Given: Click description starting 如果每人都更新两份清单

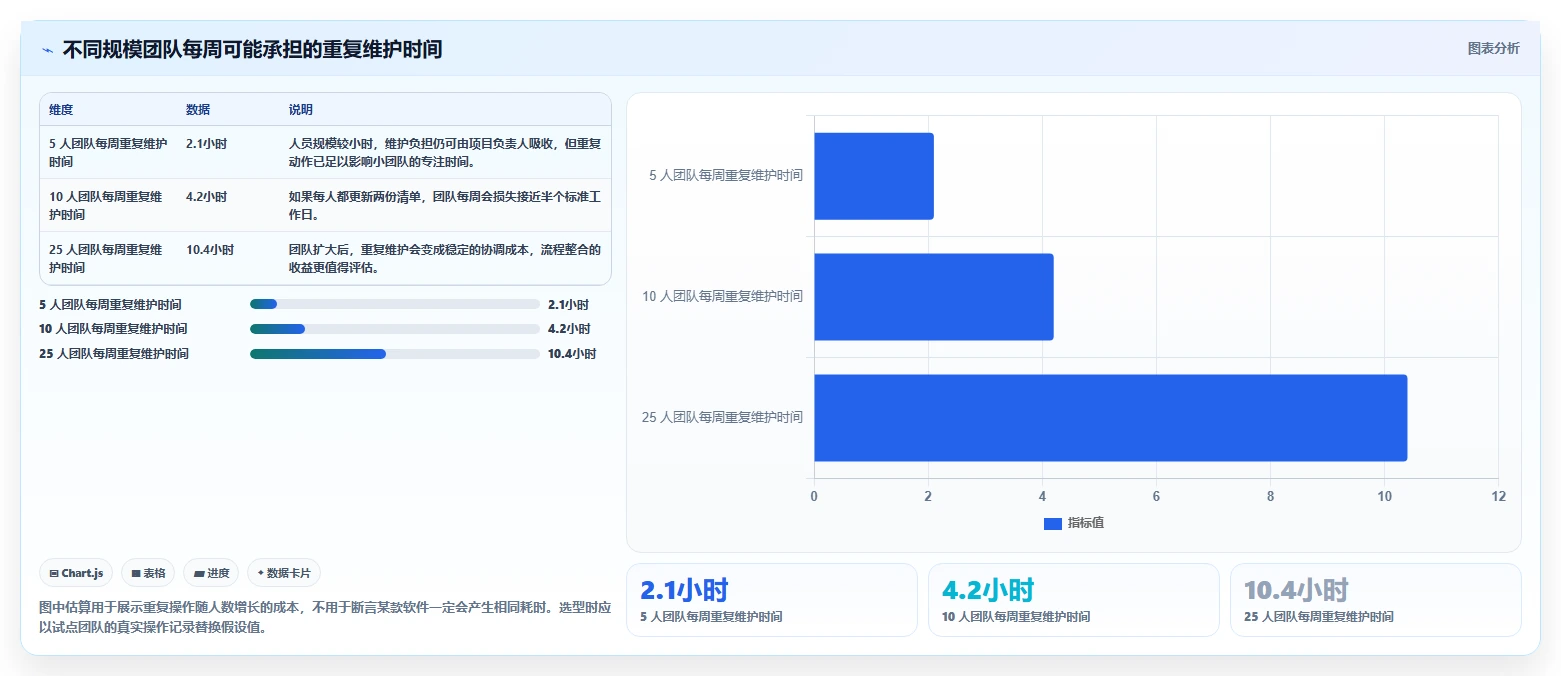Looking at the screenshot, I should (445, 205).
